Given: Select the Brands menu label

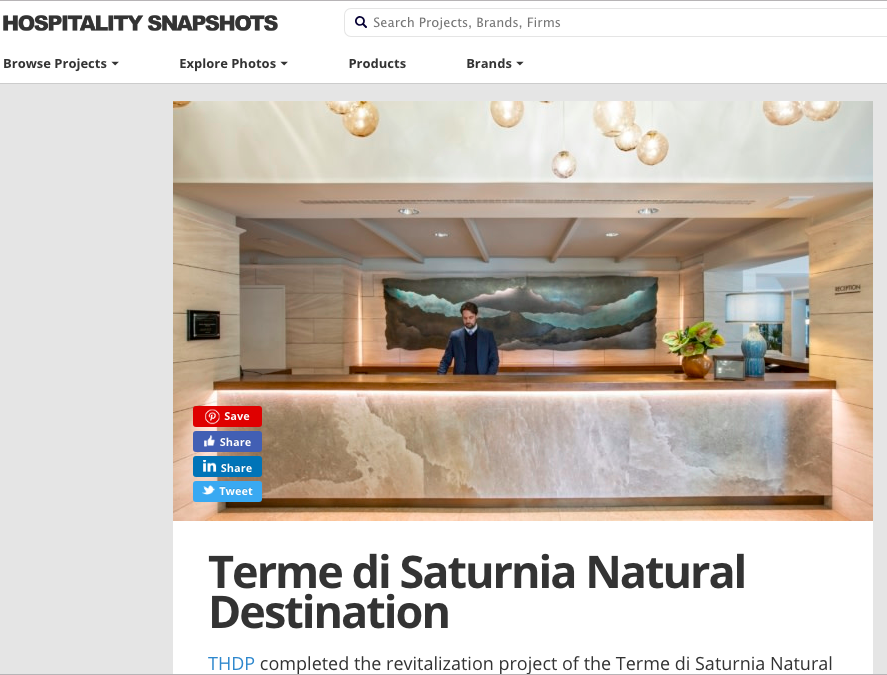Looking at the screenshot, I should point(489,63).
